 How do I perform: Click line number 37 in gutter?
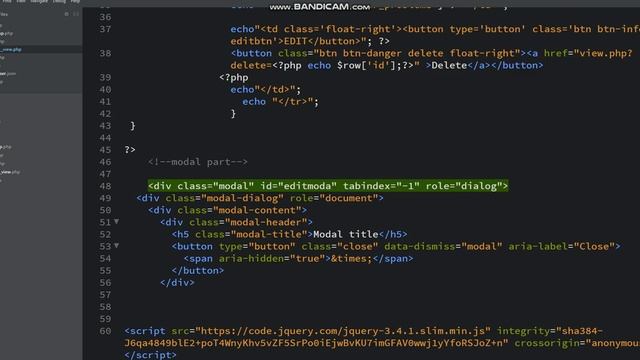tap(105, 29)
